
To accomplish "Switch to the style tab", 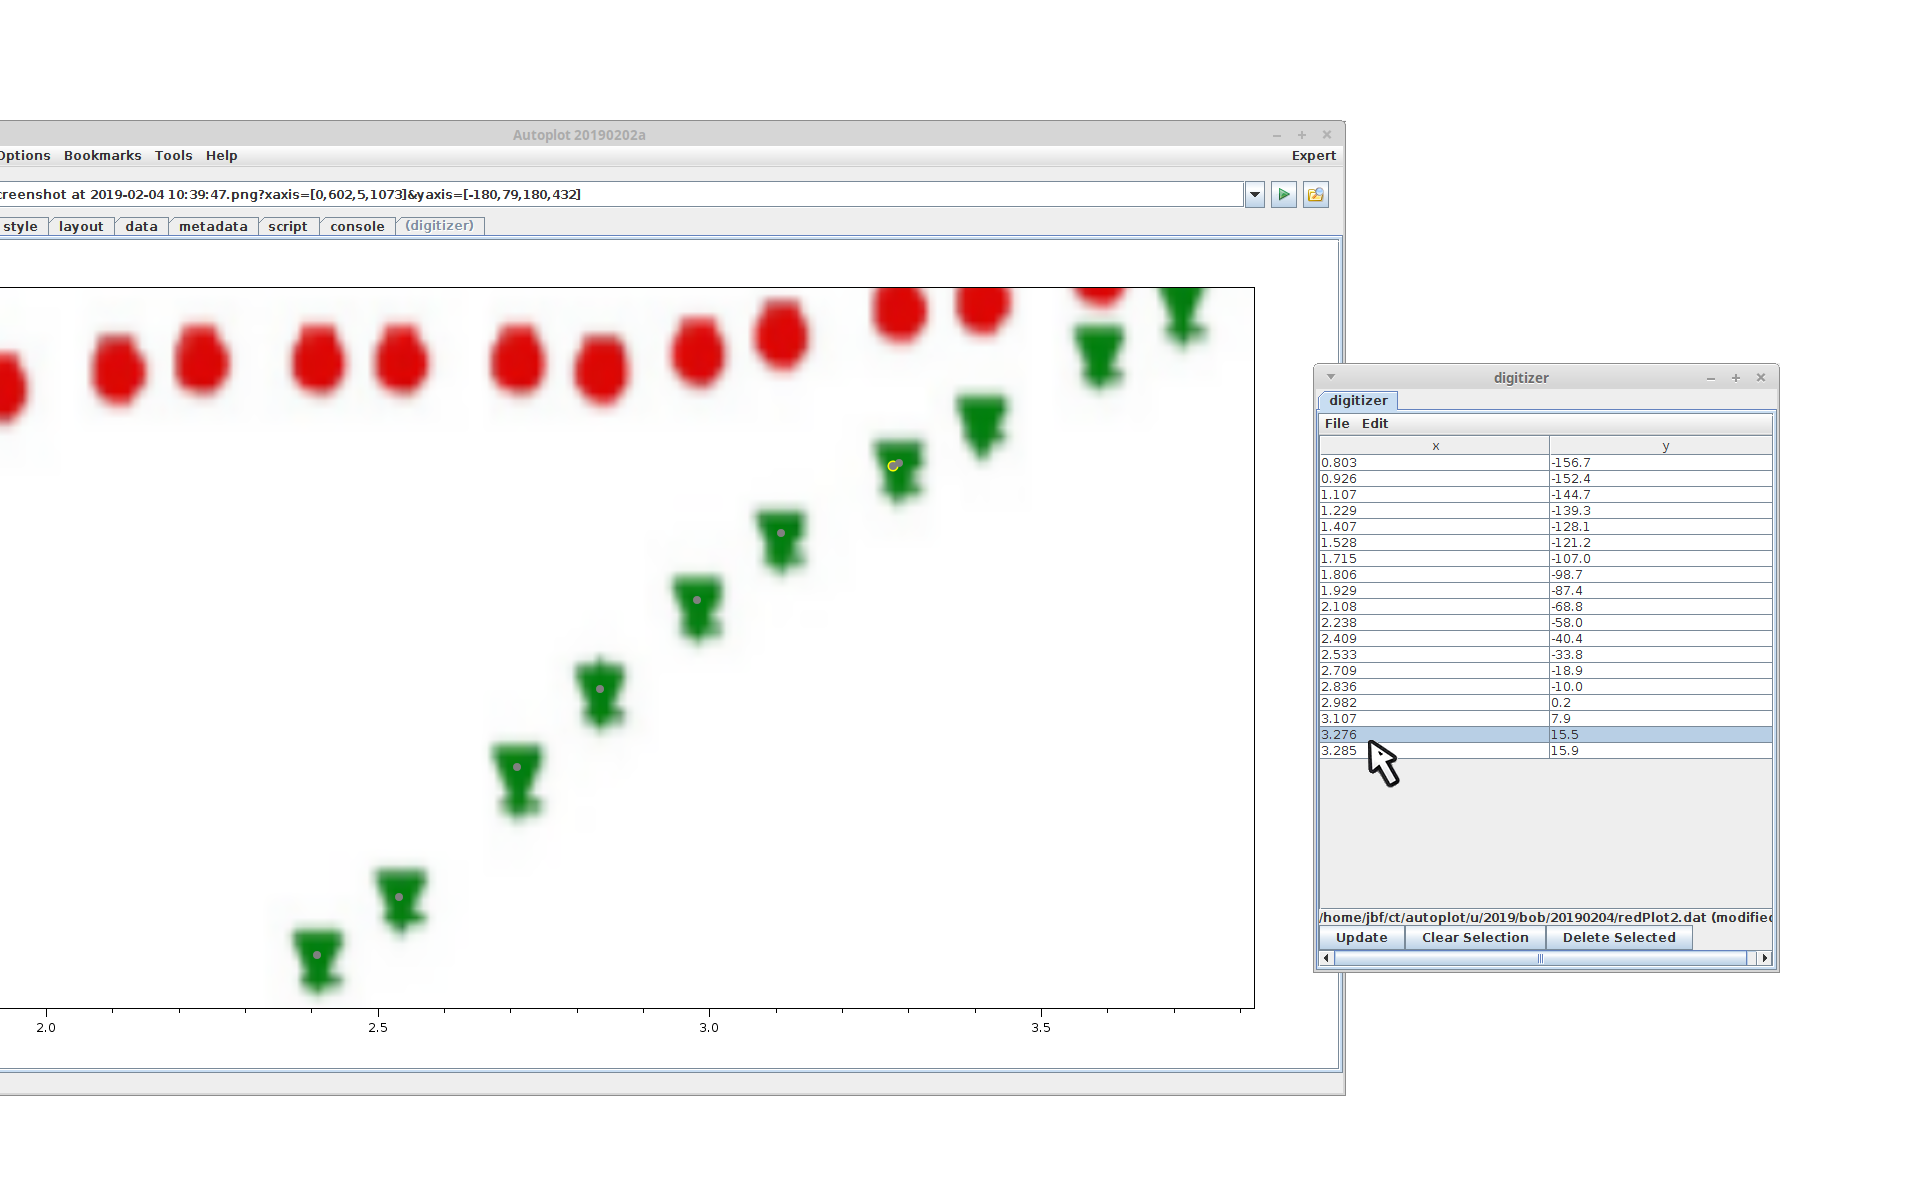I will pos(20,227).
